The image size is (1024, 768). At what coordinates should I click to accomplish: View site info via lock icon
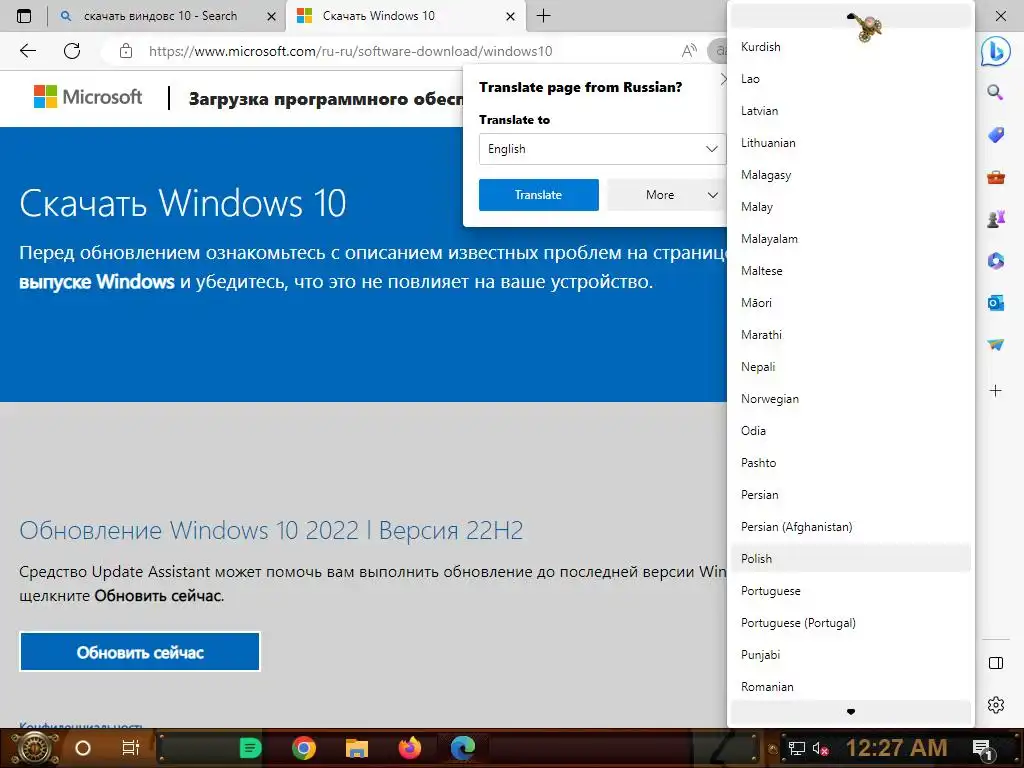point(126,51)
